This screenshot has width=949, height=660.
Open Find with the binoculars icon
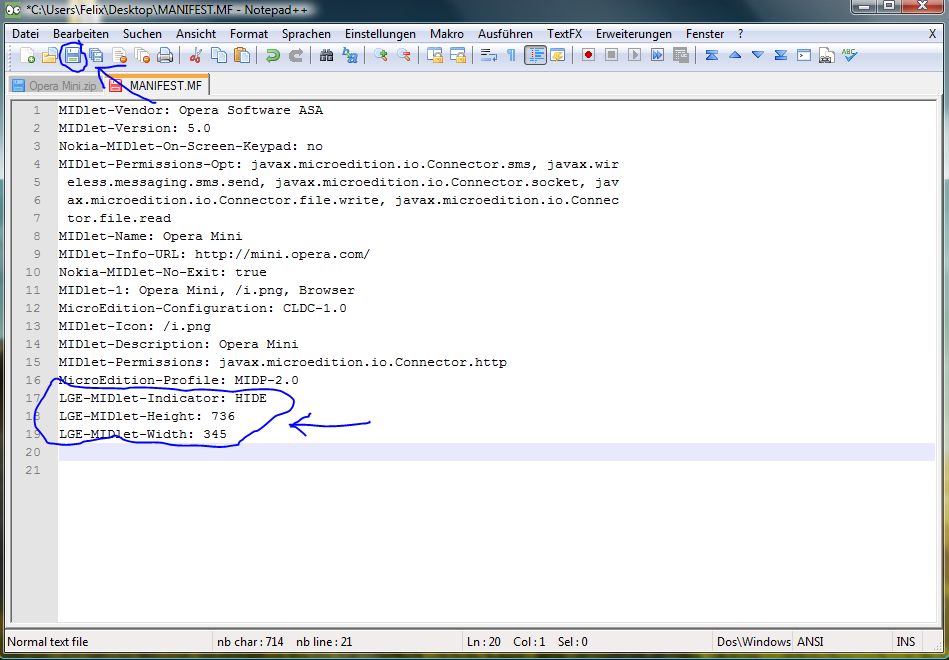point(326,56)
